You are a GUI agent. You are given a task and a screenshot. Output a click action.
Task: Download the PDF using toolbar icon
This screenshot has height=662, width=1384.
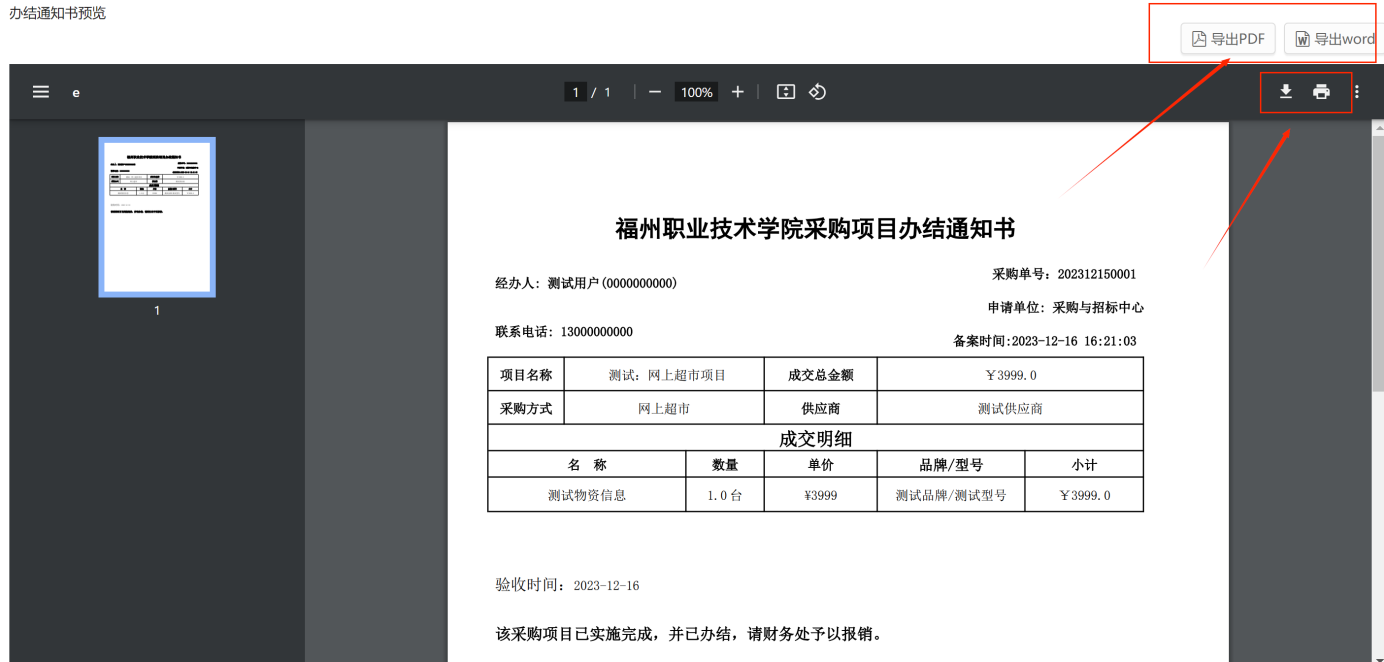pyautogui.click(x=1286, y=92)
